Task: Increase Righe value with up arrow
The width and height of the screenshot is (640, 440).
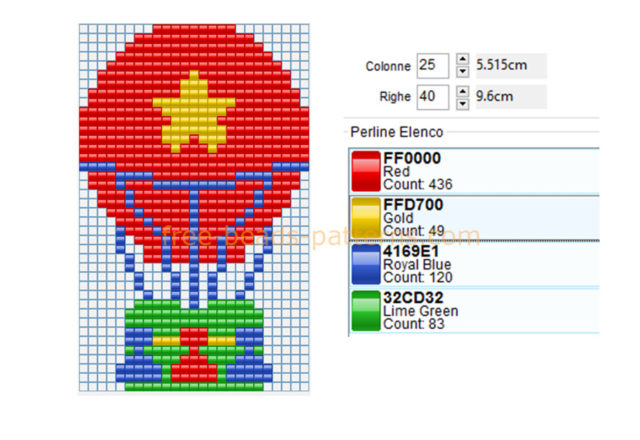Action: click(x=462, y=91)
